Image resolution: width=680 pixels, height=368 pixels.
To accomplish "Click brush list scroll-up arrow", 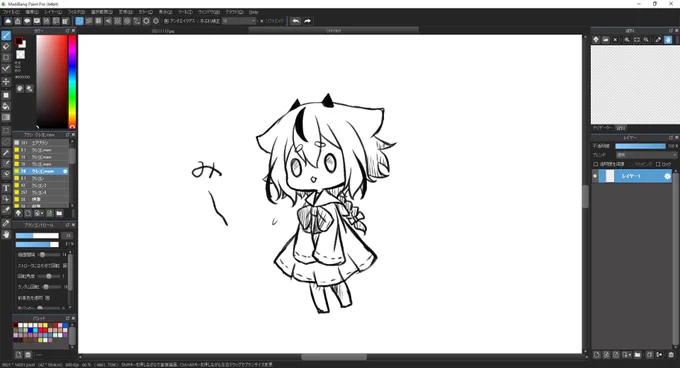I will click(72, 141).
